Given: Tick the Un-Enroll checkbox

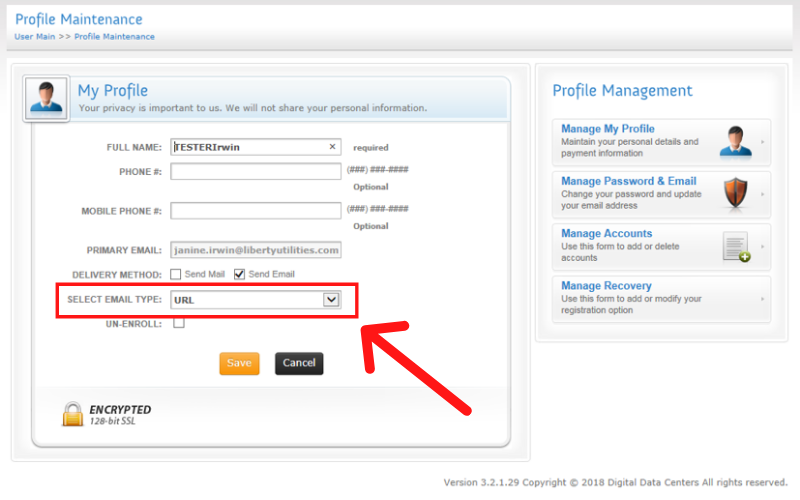Looking at the screenshot, I should [179, 323].
